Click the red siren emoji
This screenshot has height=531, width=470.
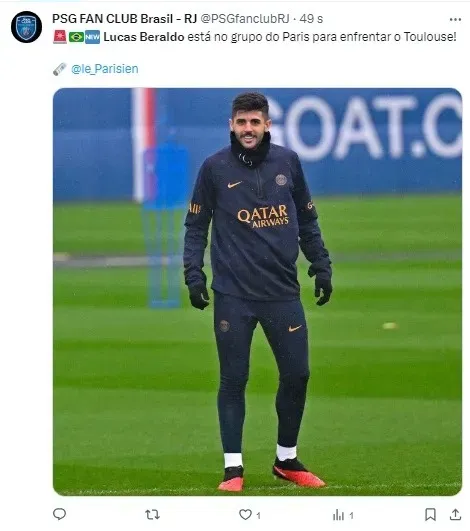click(x=60, y=37)
